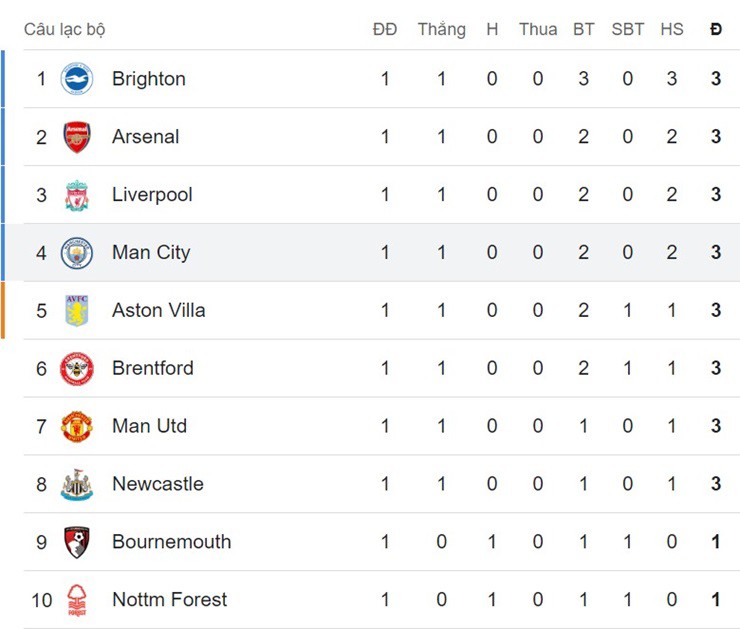Select the Liverpool team name

152,195
